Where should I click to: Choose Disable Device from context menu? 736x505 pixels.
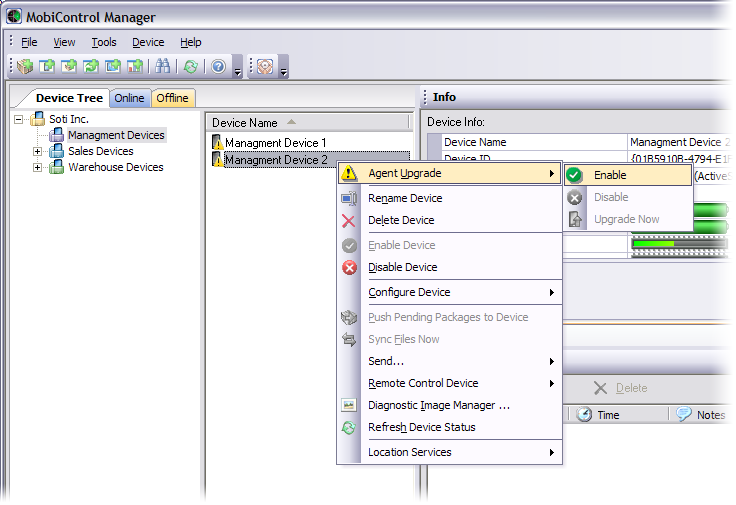pyautogui.click(x=450, y=268)
